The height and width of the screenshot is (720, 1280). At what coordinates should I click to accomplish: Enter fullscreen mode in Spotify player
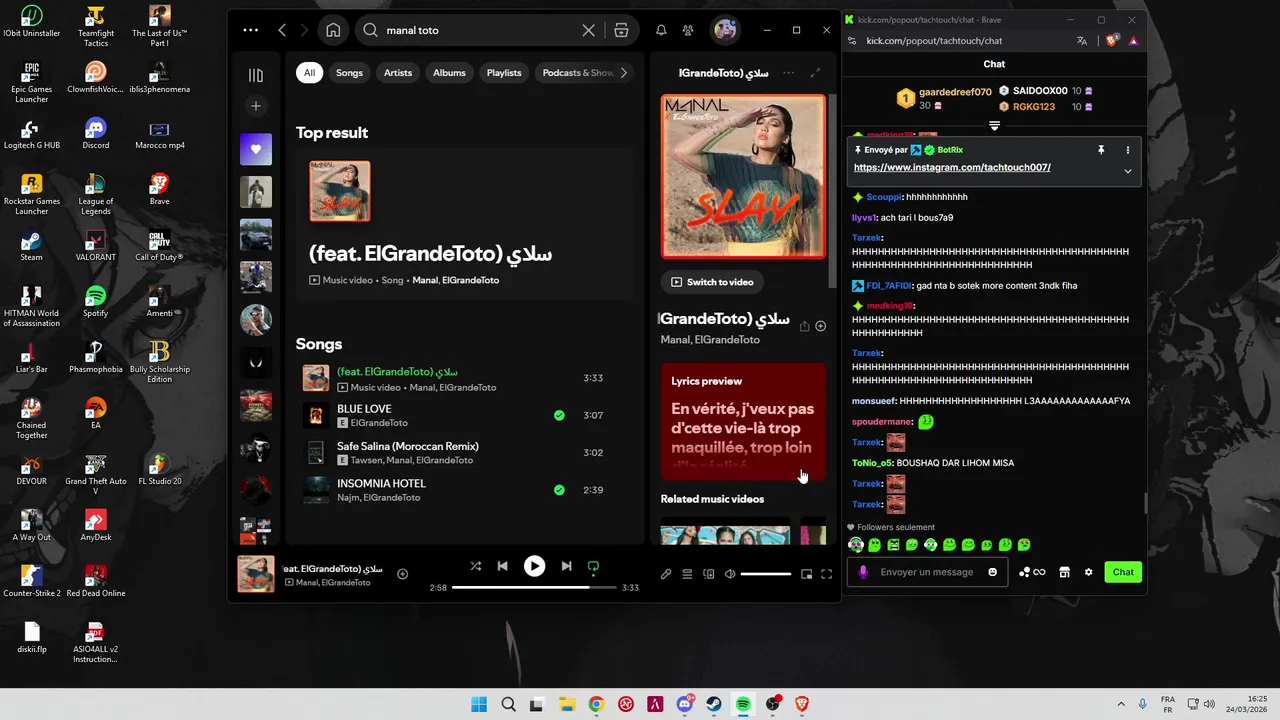(x=827, y=574)
